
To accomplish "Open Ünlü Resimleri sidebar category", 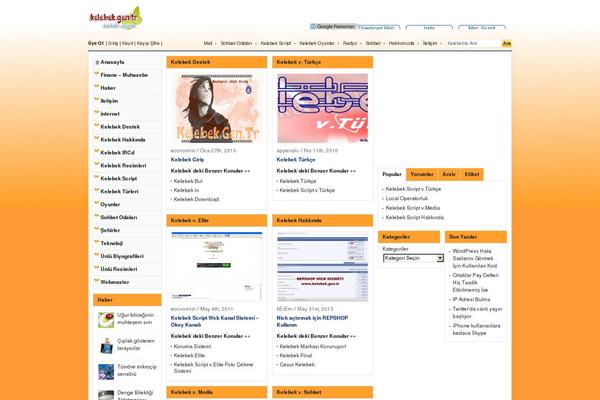I will point(119,269).
